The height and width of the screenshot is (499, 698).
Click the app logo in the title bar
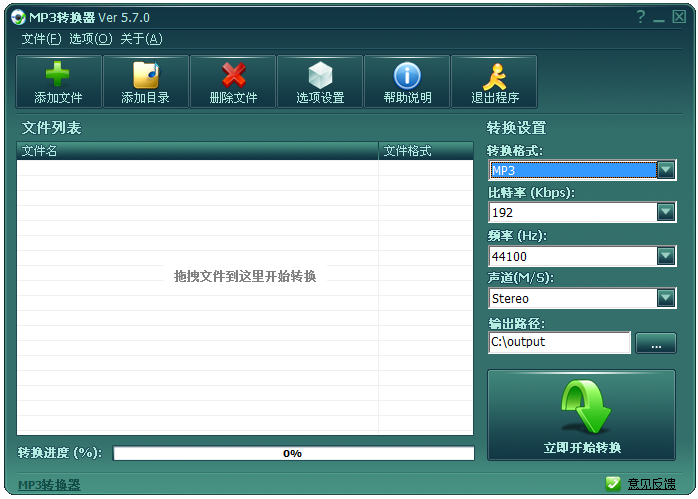pos(18,17)
